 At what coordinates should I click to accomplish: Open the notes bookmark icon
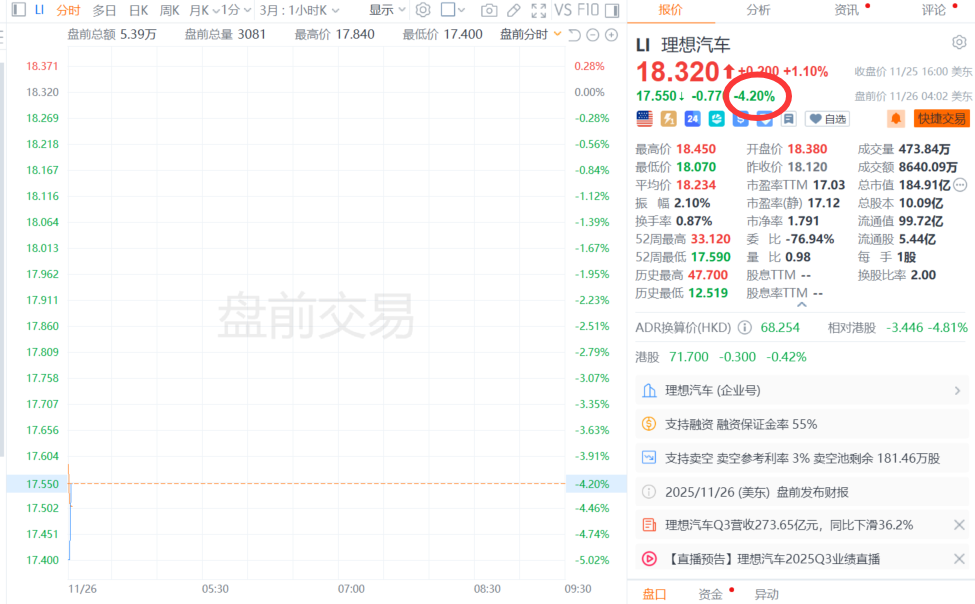(x=788, y=118)
